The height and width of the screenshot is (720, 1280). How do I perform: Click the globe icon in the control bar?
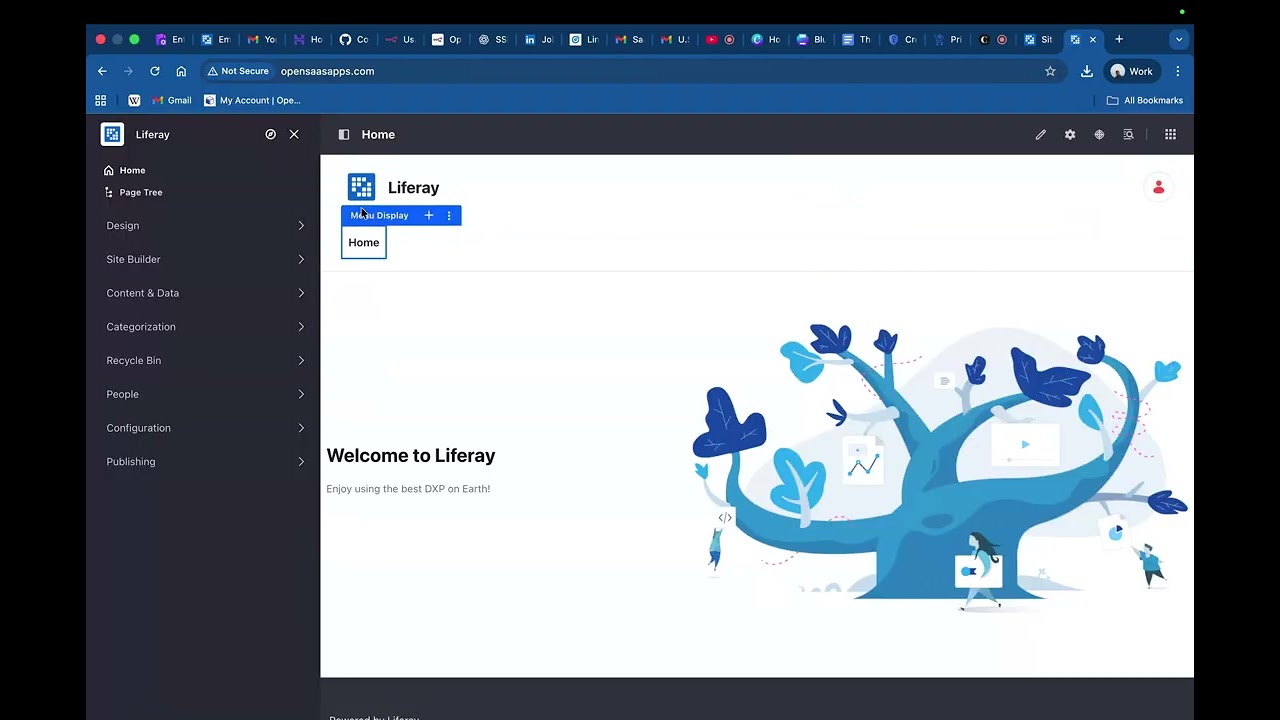click(1099, 134)
